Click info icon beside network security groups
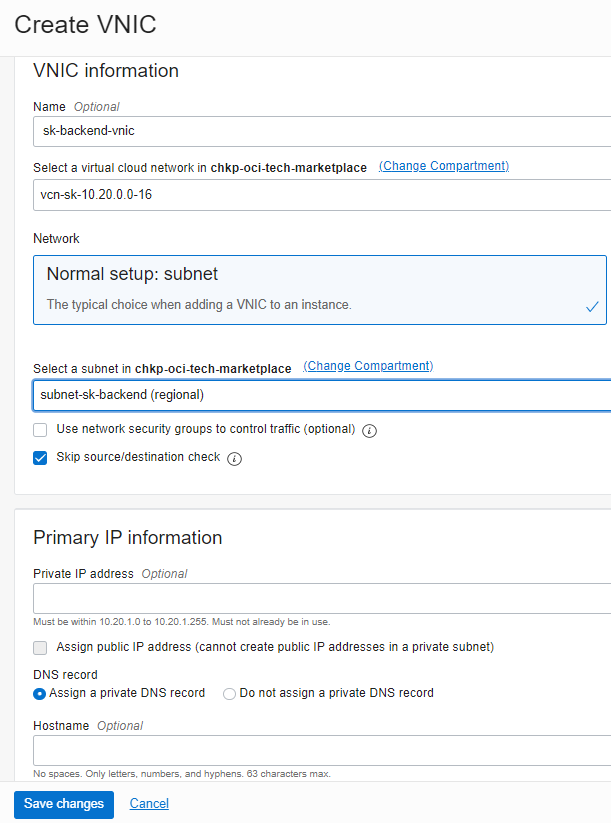 click(370, 431)
